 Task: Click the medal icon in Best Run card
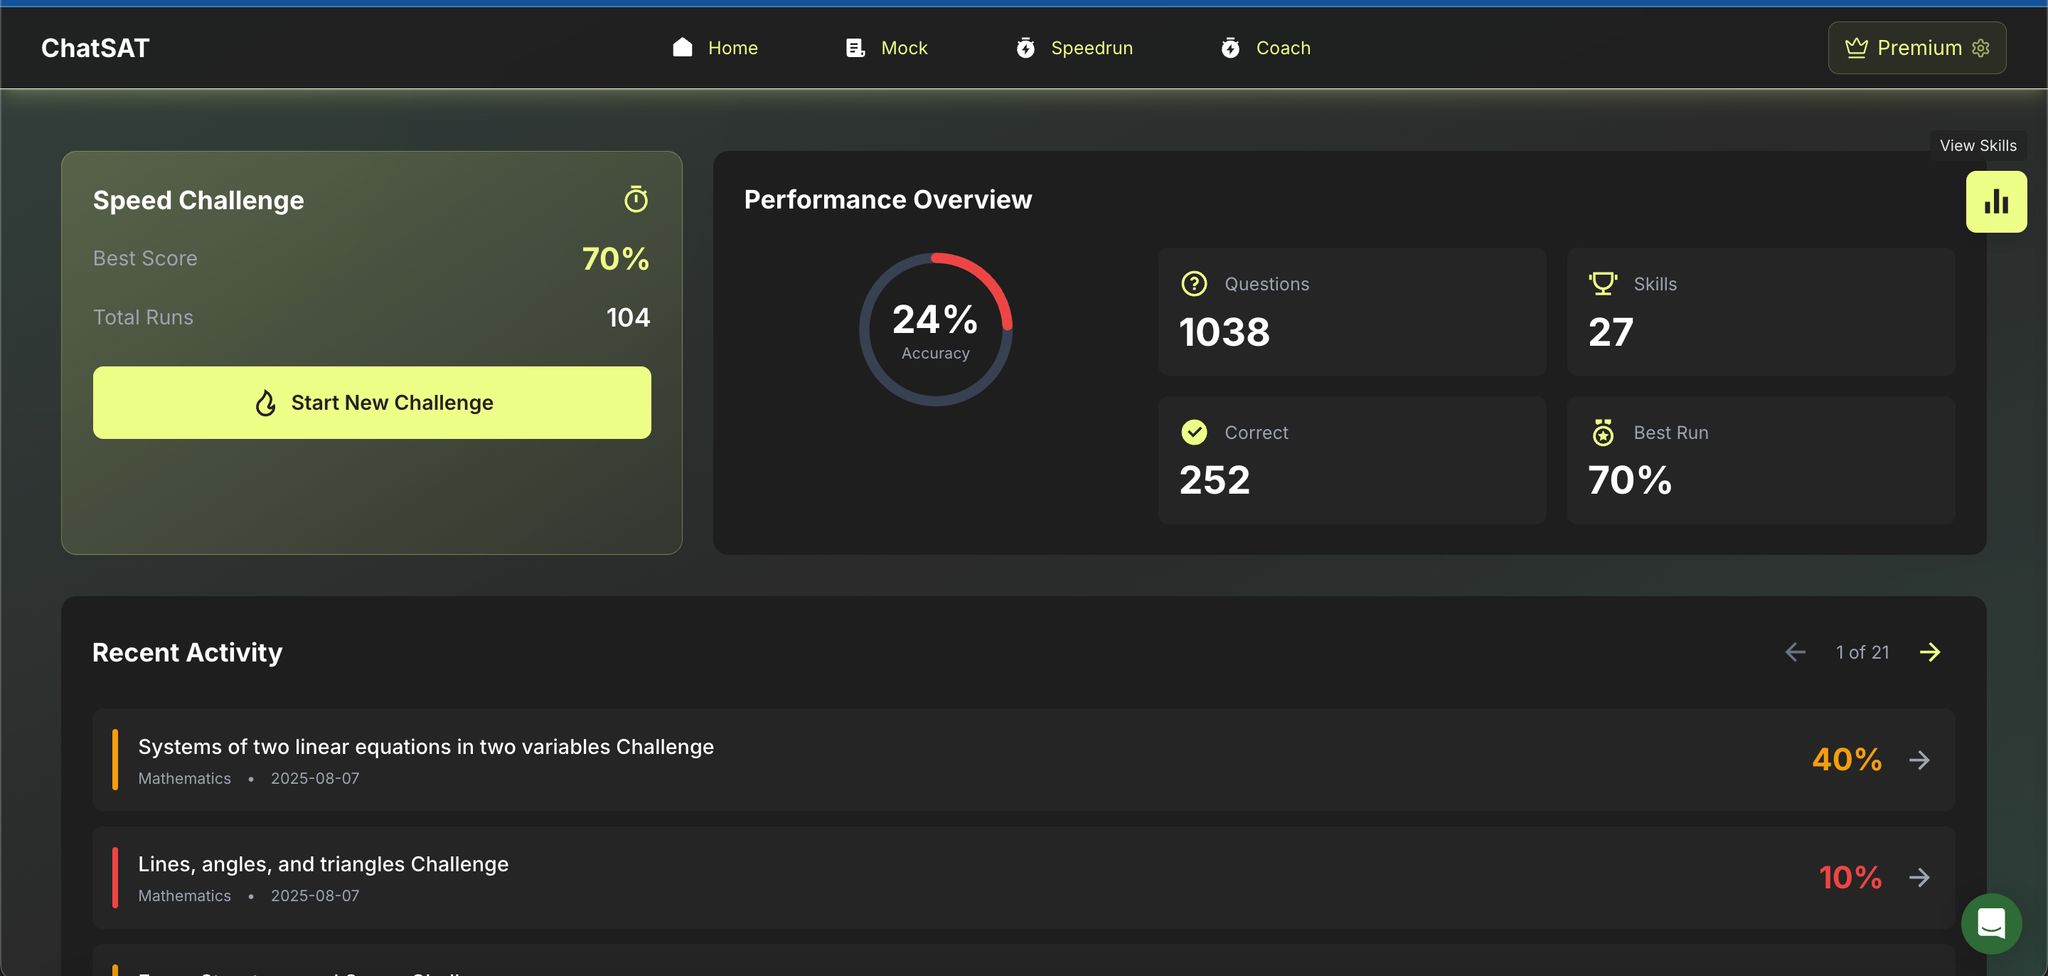pos(1603,432)
